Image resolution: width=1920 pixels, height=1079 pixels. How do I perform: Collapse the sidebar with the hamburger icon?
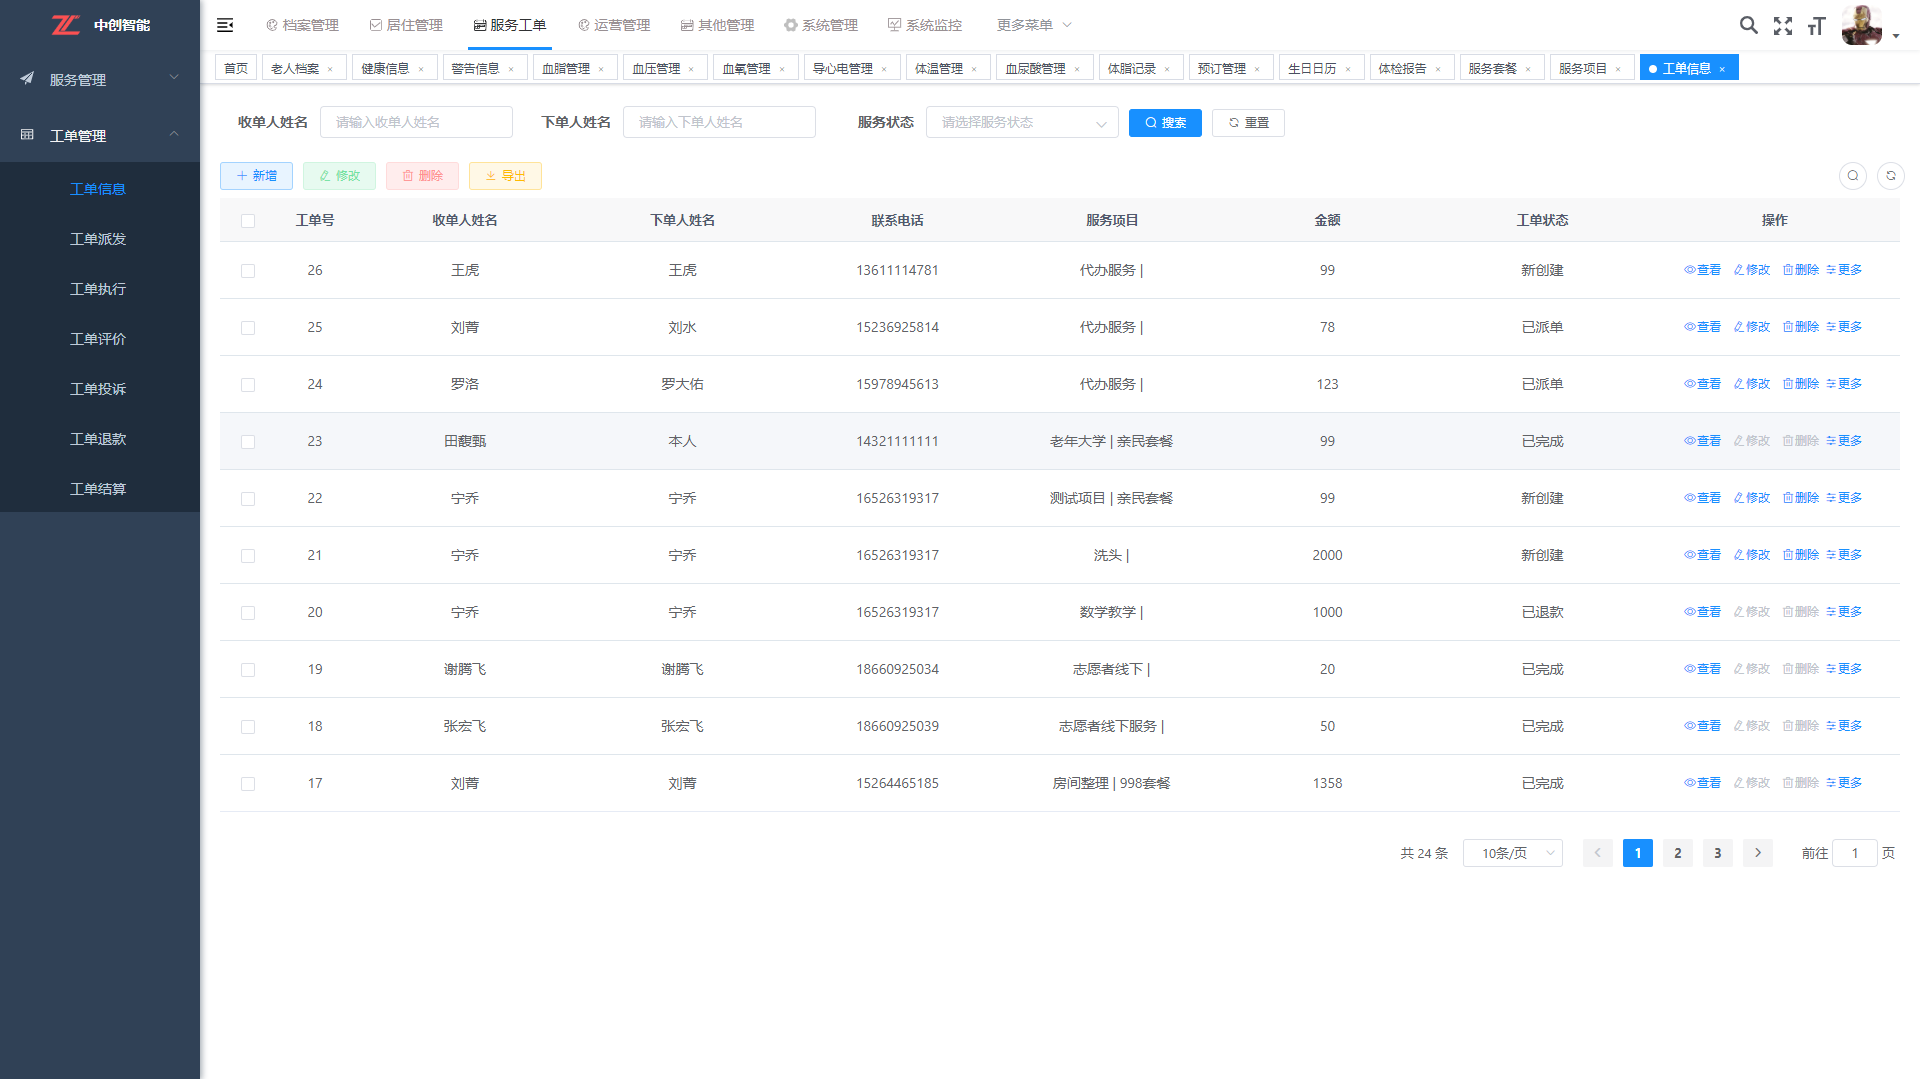[x=225, y=25]
